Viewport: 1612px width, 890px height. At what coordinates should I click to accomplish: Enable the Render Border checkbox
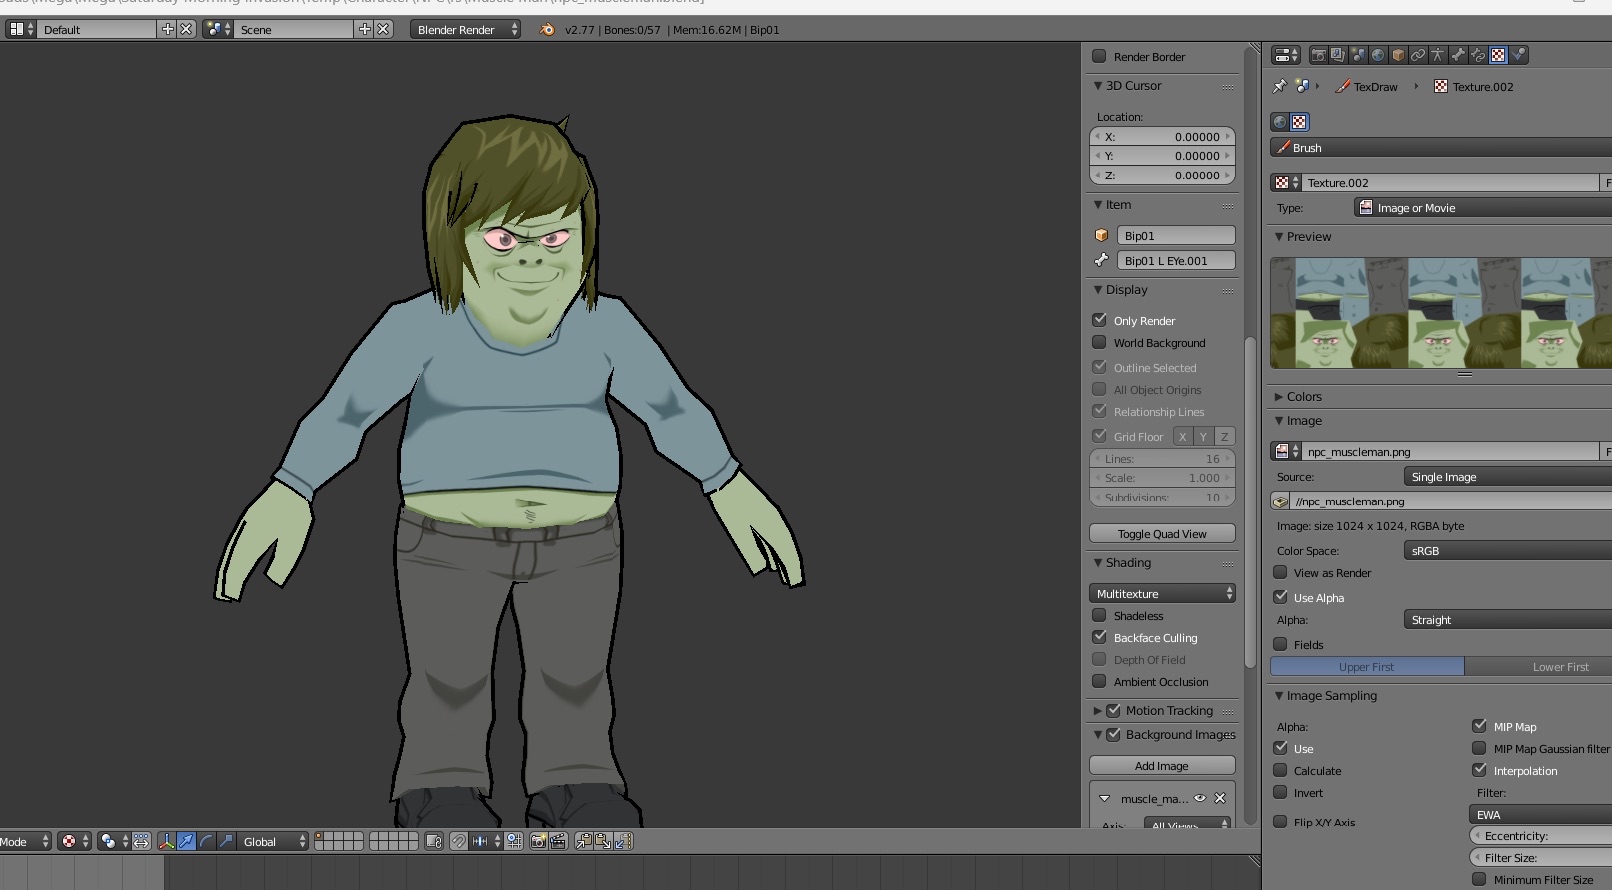(1099, 56)
